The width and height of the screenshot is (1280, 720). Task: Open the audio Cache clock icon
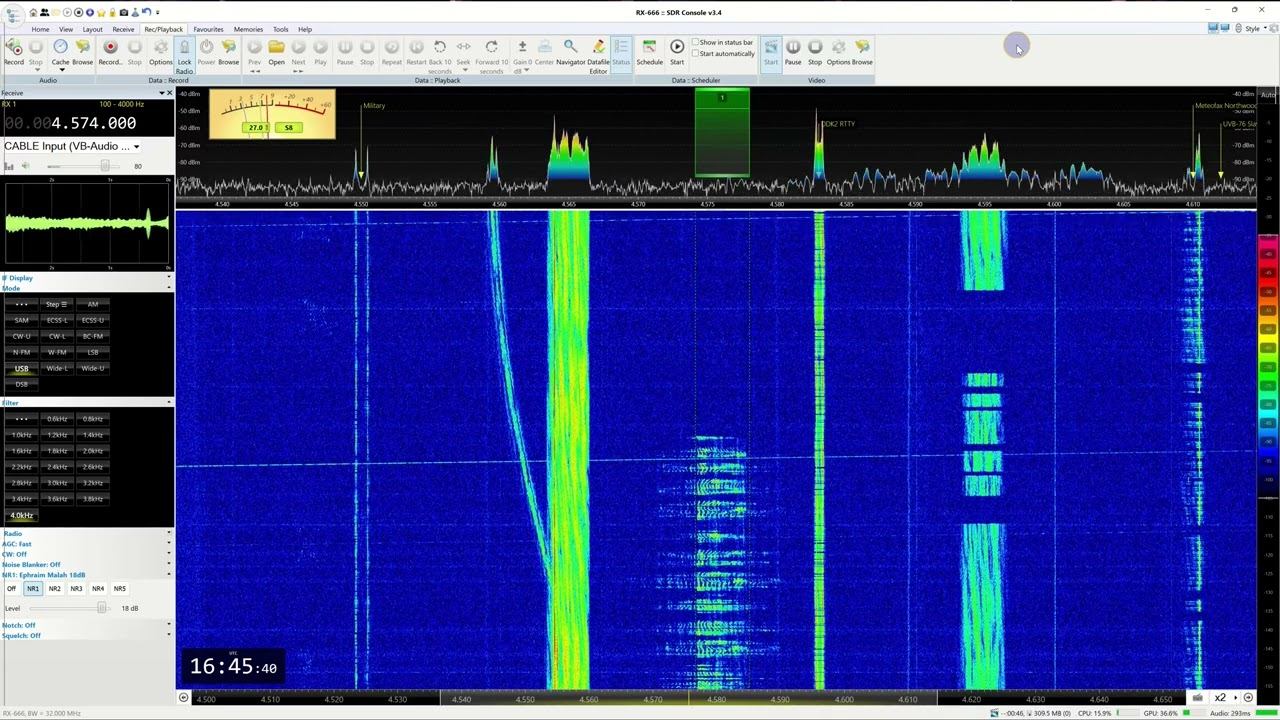60,47
